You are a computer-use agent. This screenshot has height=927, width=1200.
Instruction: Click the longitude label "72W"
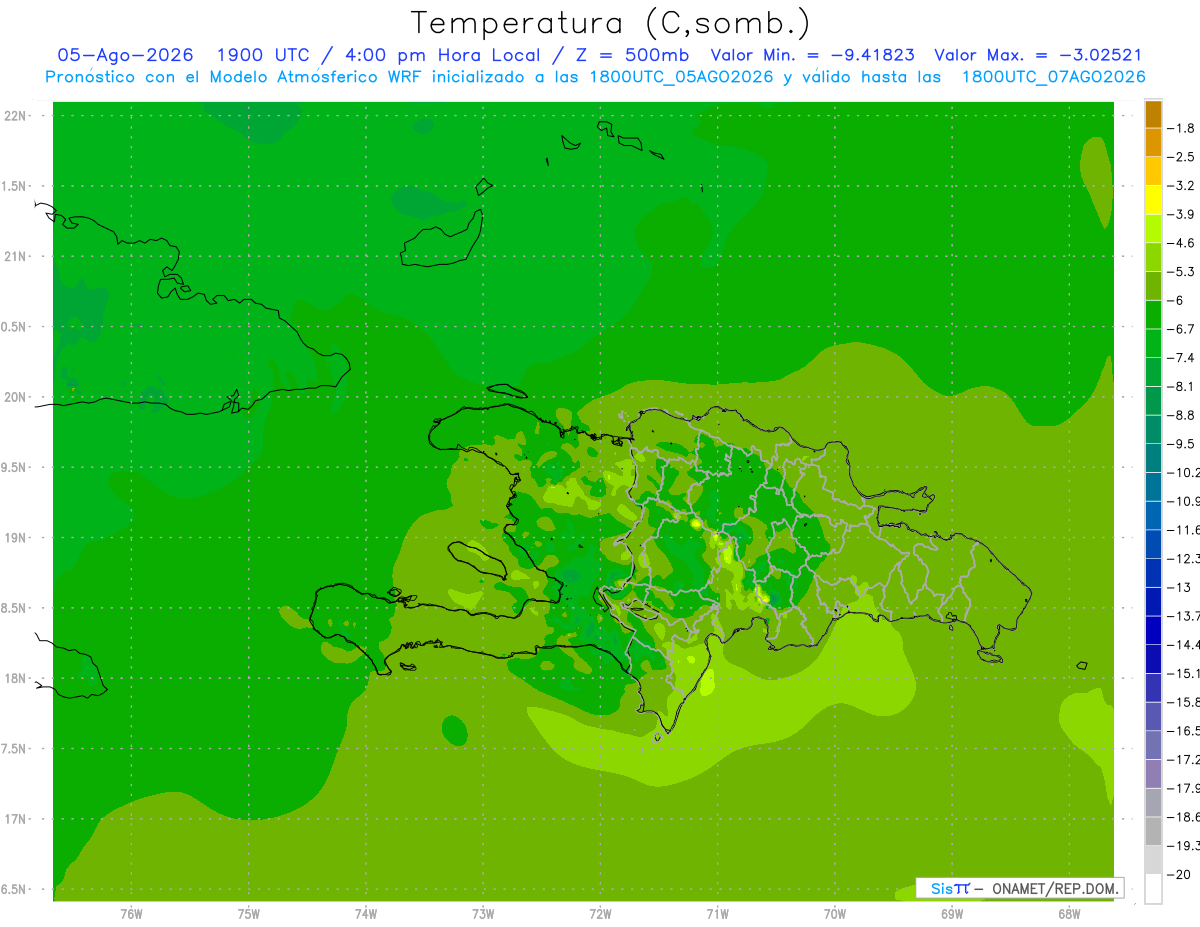pos(600,914)
